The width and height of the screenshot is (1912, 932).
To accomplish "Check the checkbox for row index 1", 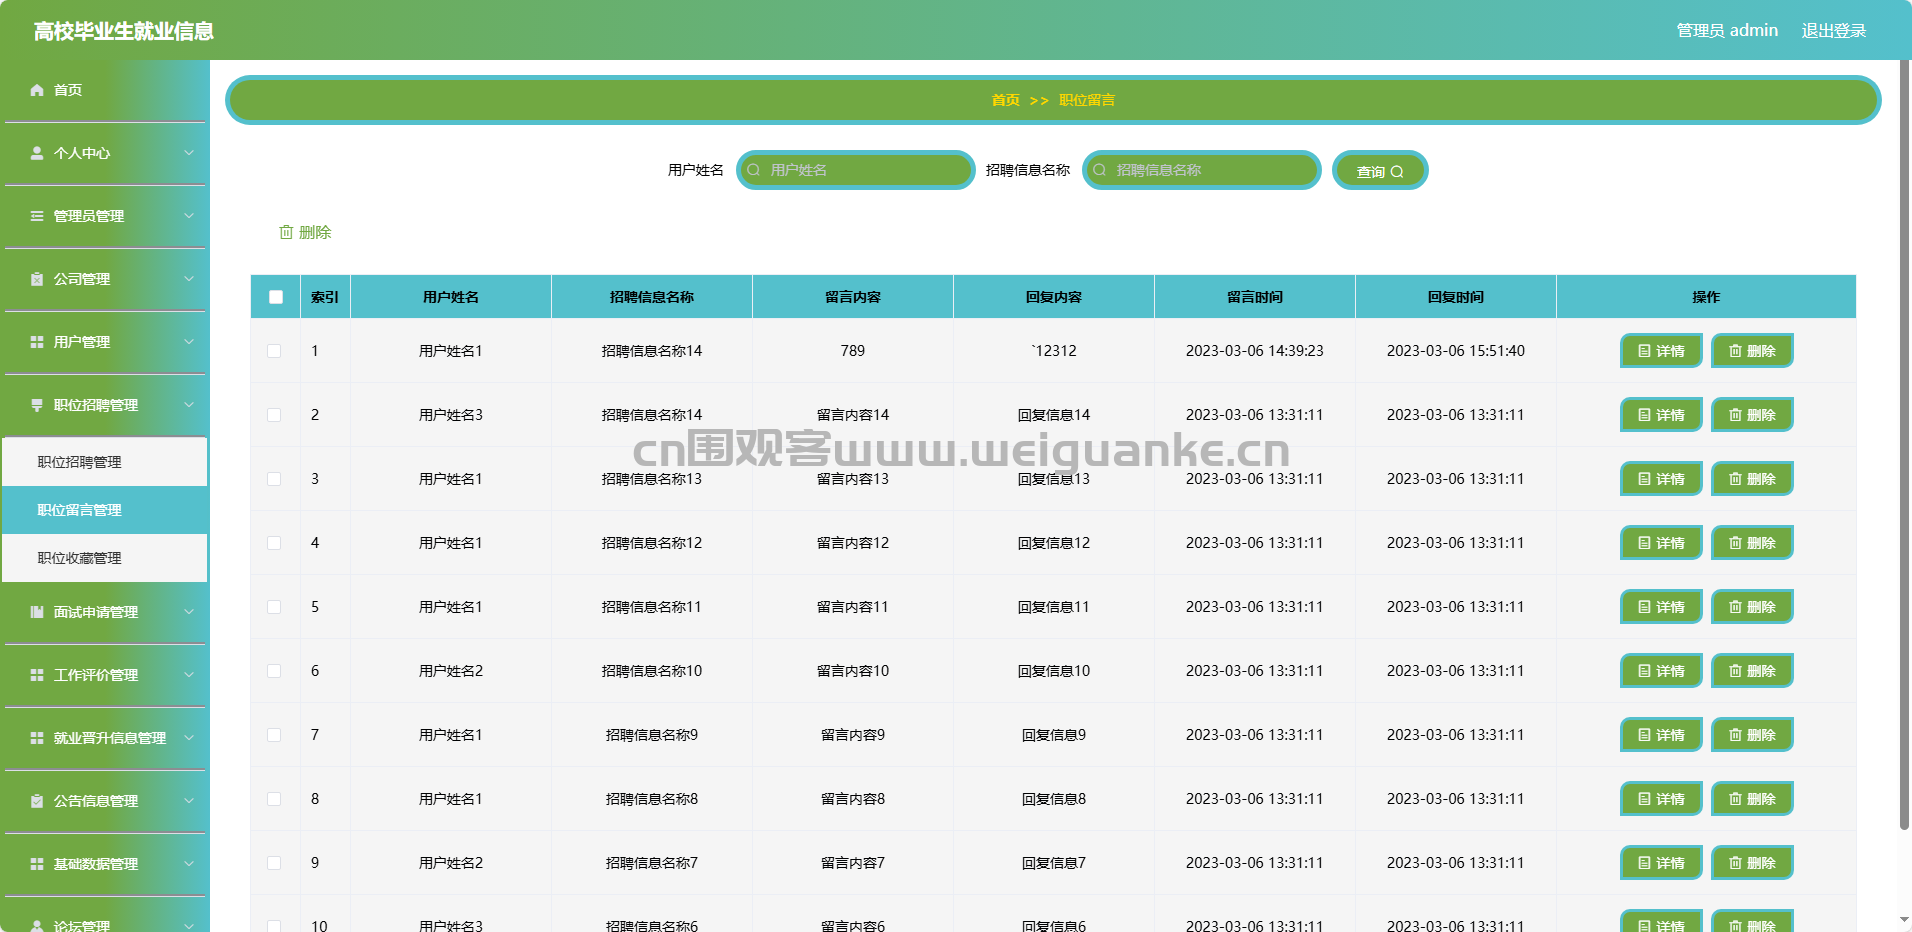I will pyautogui.click(x=274, y=351).
